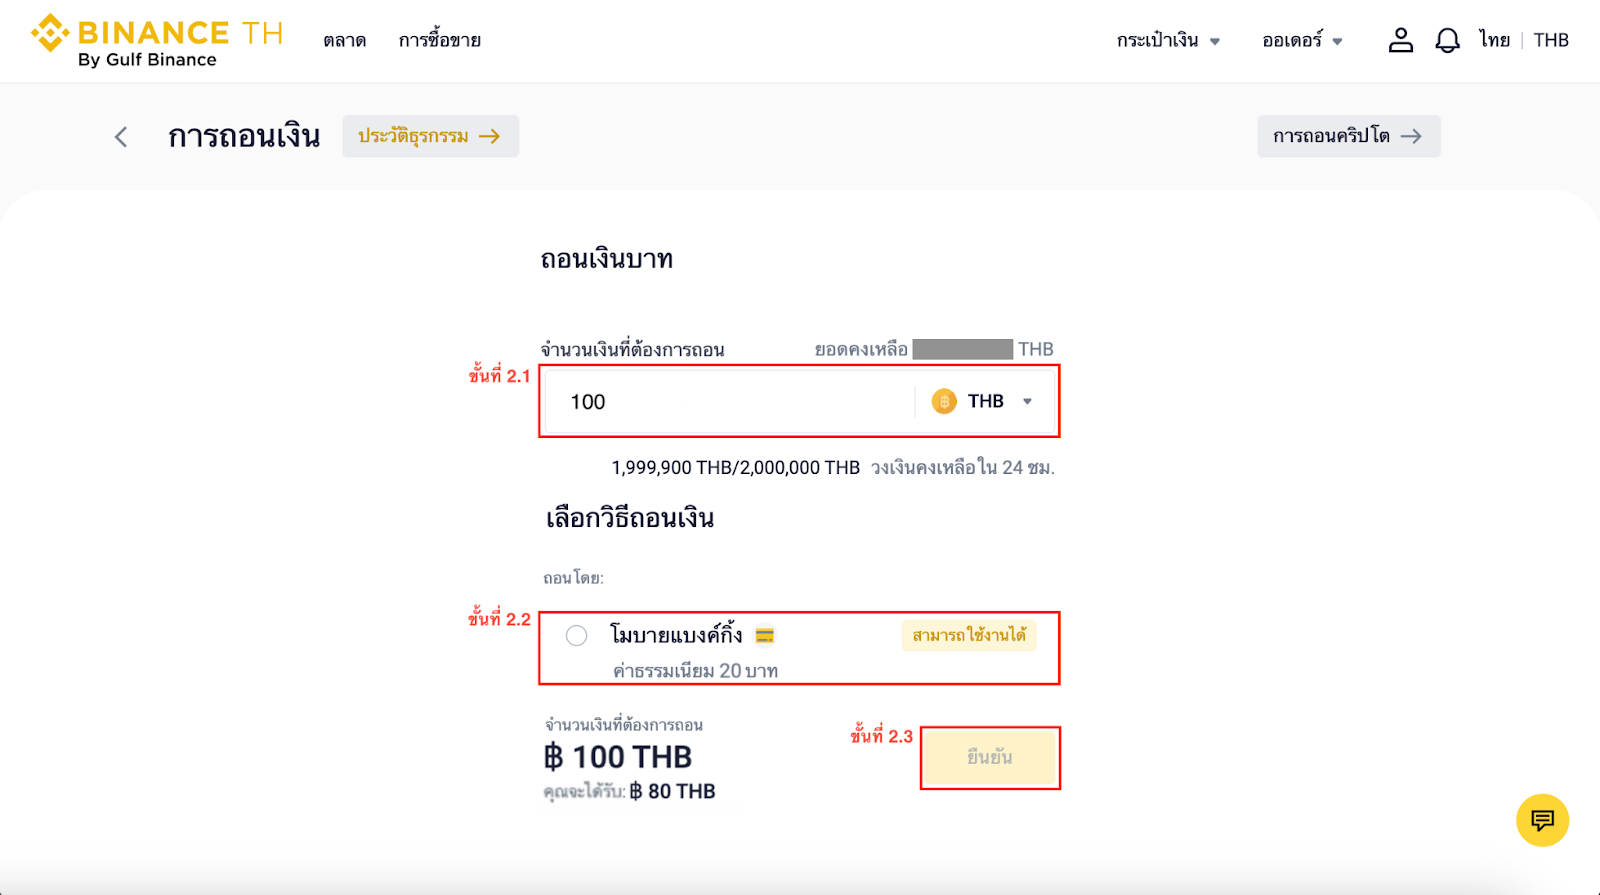Viewport: 1600px width, 895px height.
Task: Open the ตลาด menu item
Action: (344, 40)
